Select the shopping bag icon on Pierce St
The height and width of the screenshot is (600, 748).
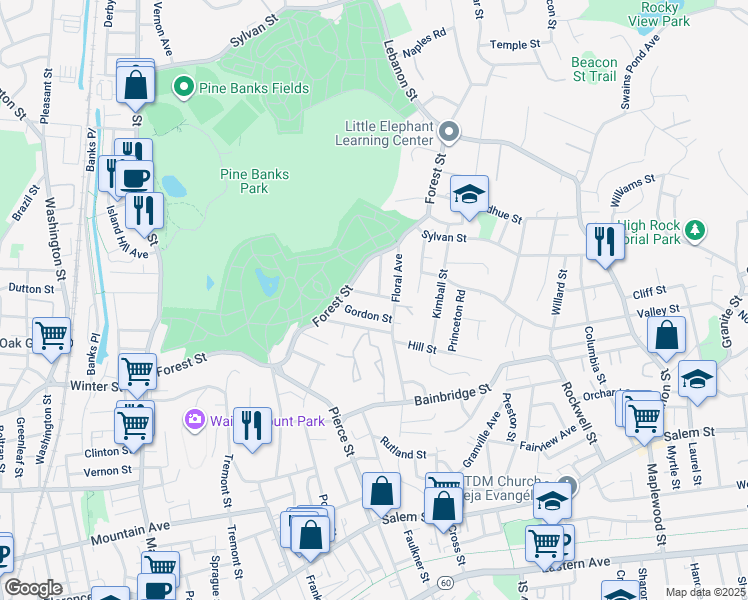(x=381, y=491)
